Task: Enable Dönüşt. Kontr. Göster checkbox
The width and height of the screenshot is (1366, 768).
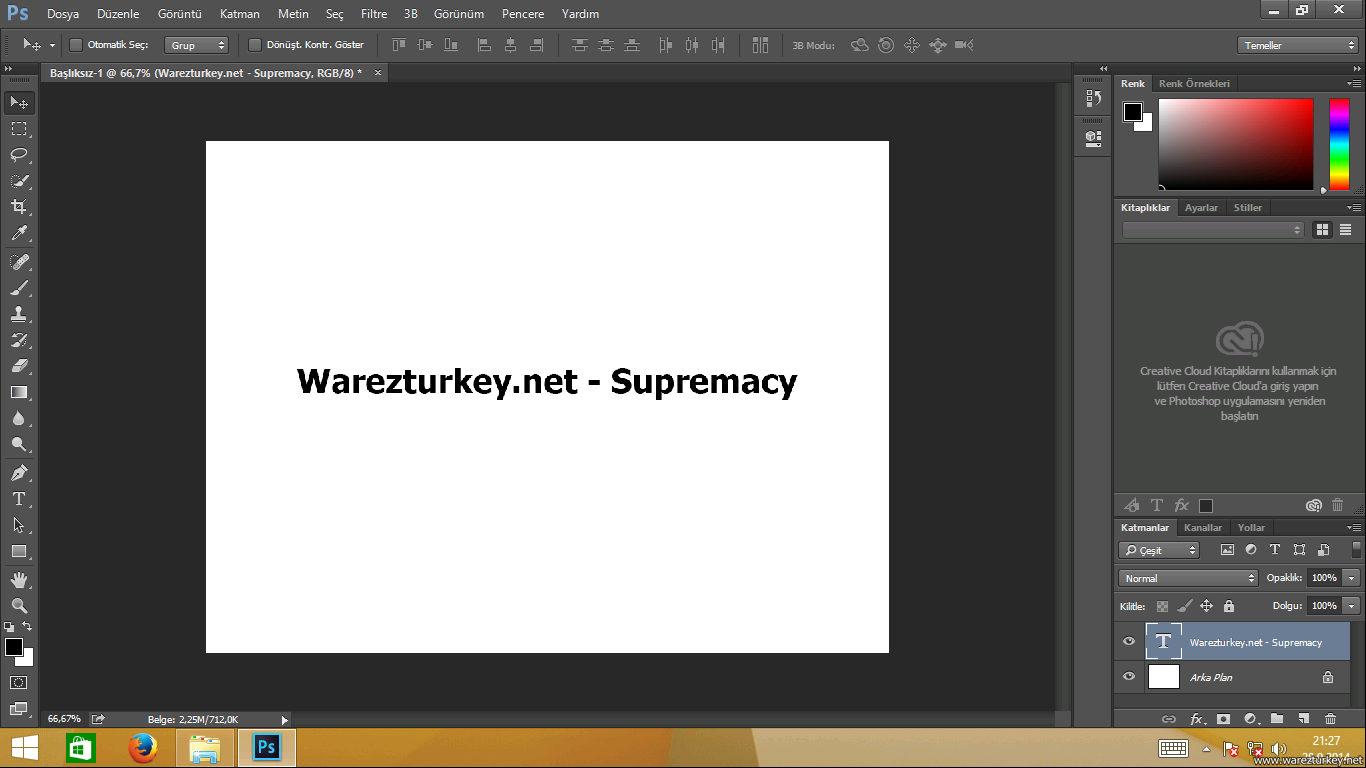Action: coord(255,45)
